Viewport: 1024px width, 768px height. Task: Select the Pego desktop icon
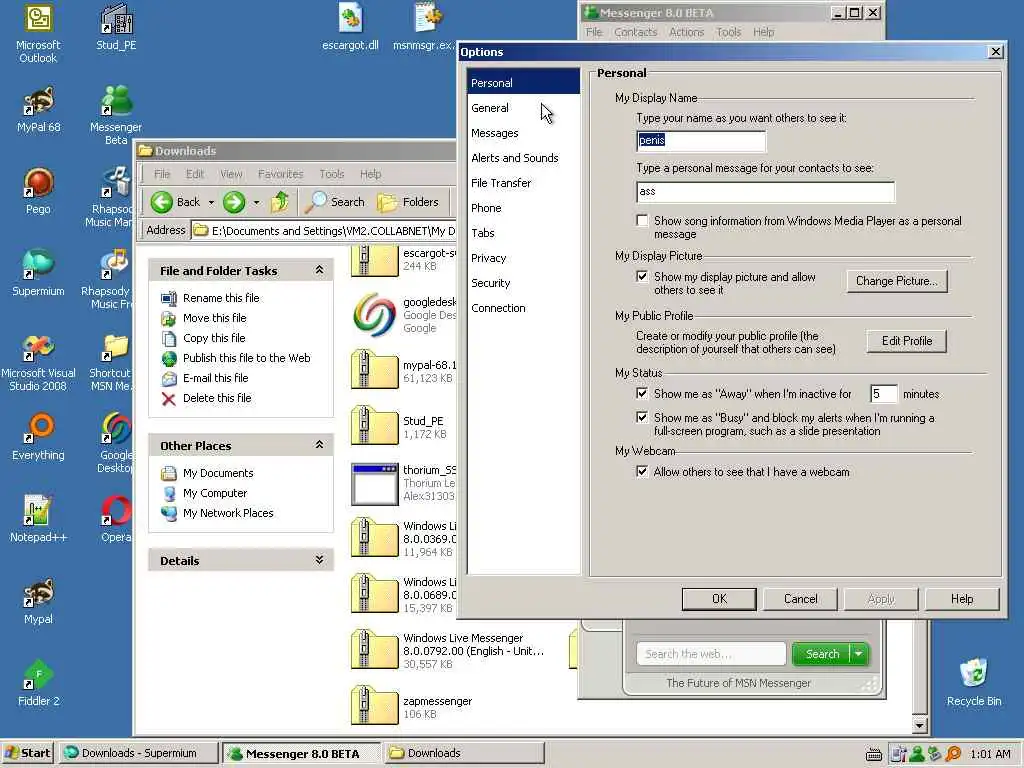[38, 191]
